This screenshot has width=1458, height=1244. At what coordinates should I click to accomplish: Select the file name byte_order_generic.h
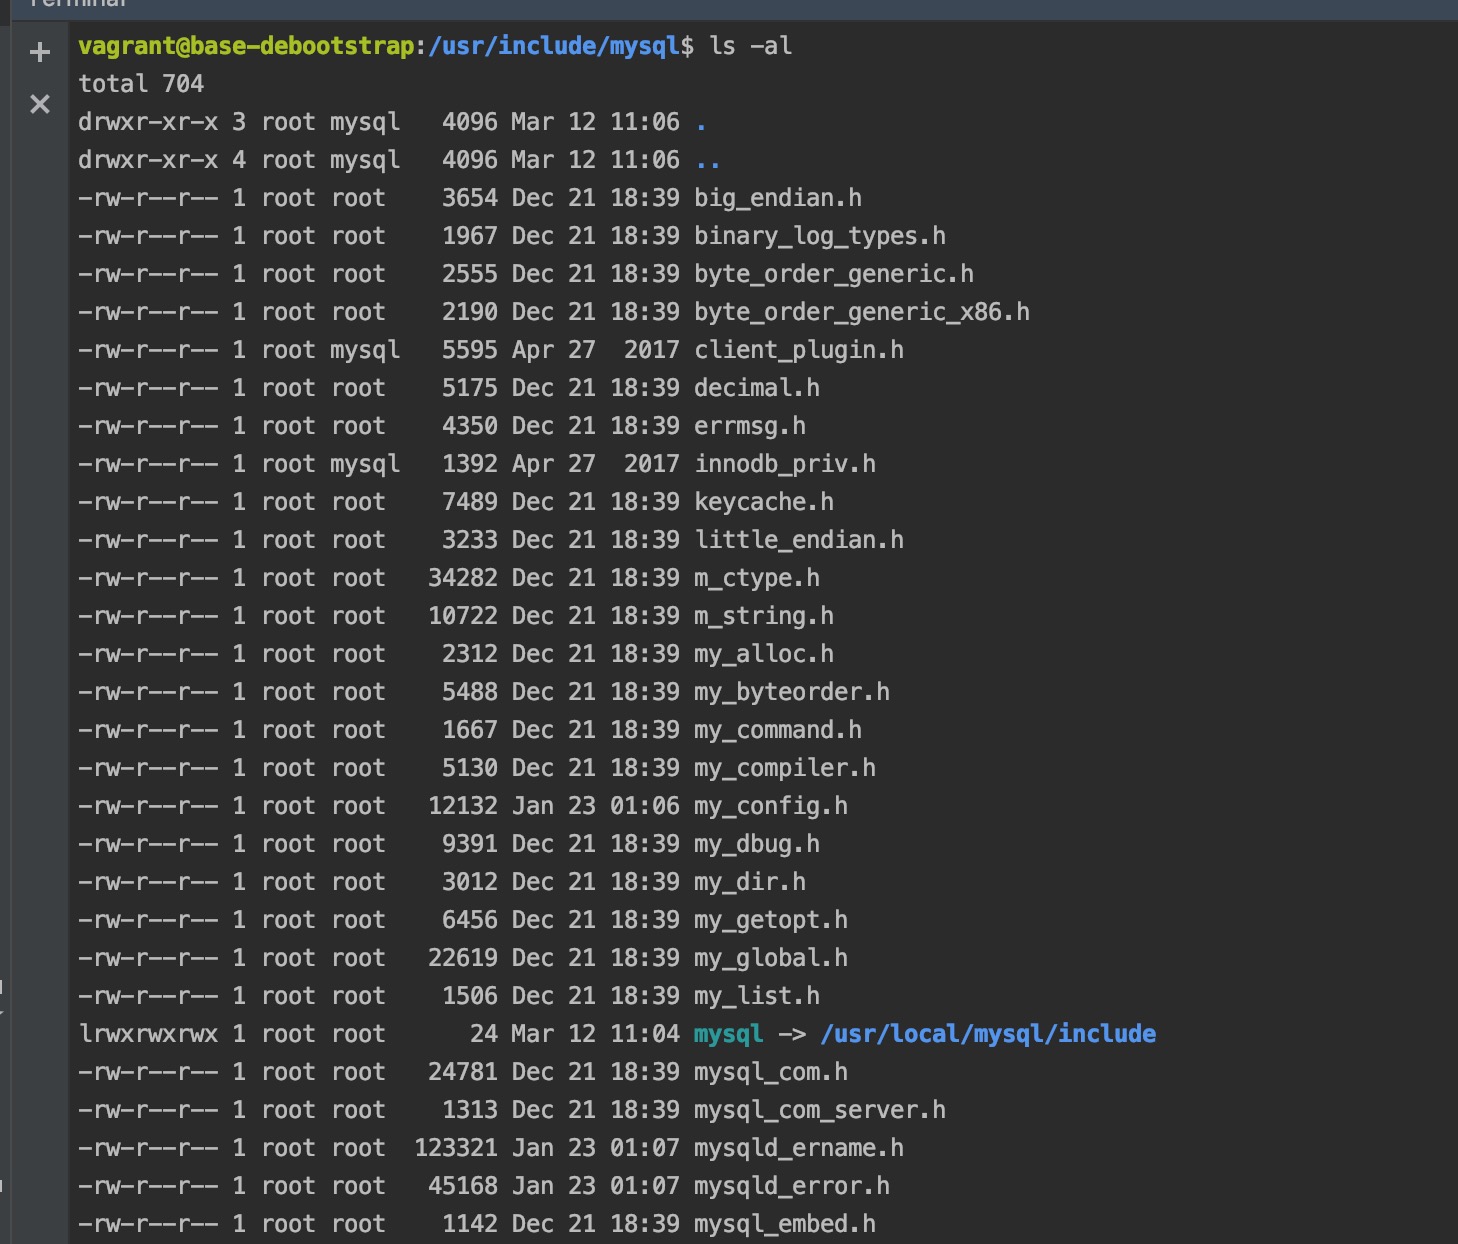click(834, 274)
